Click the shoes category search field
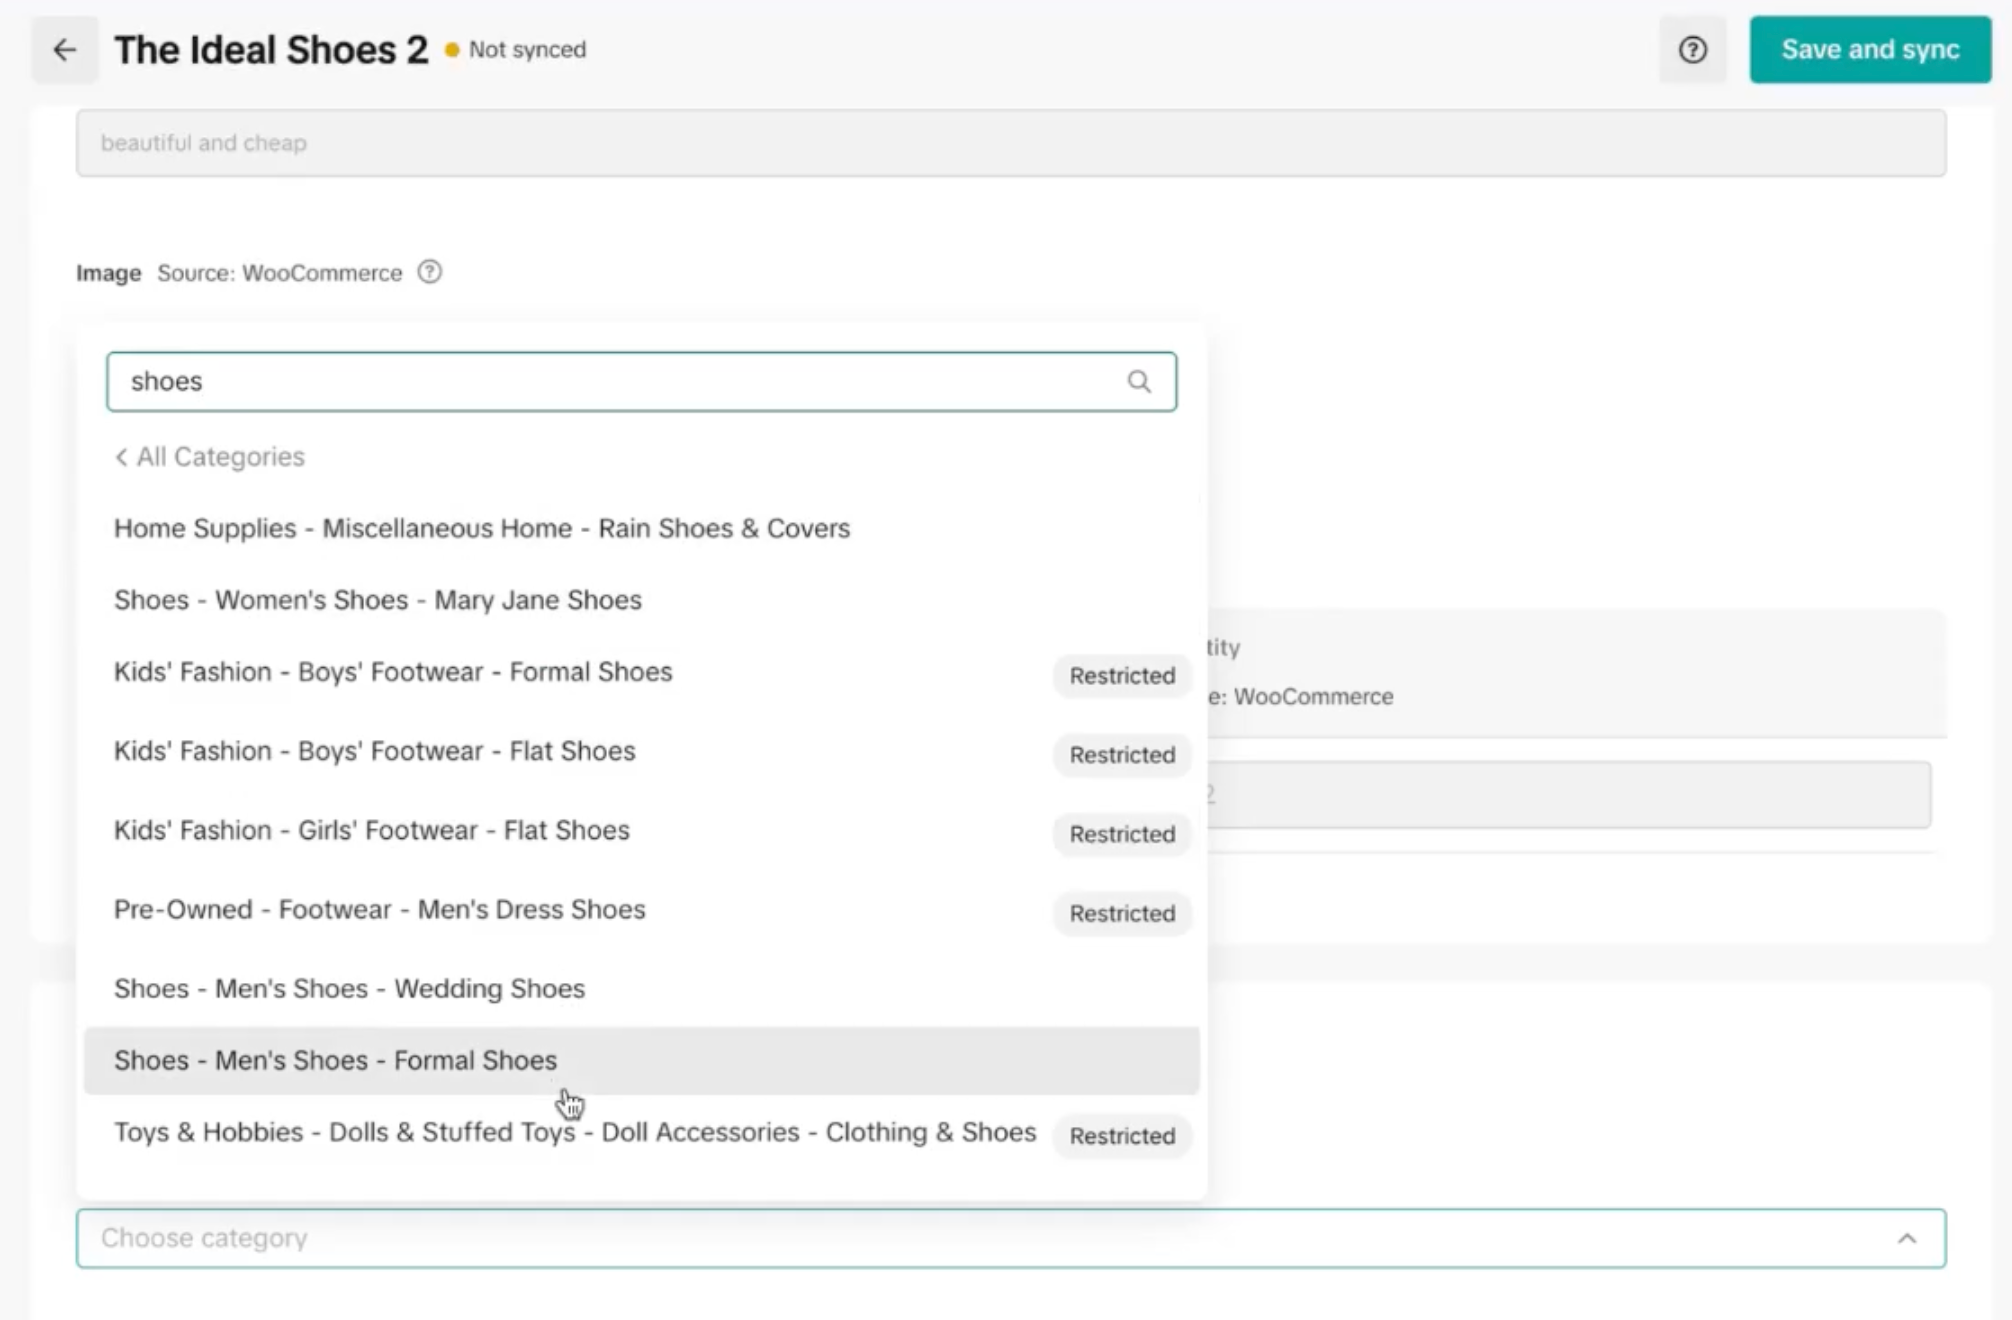Screen dimensions: 2012x1320 (620, 382)
